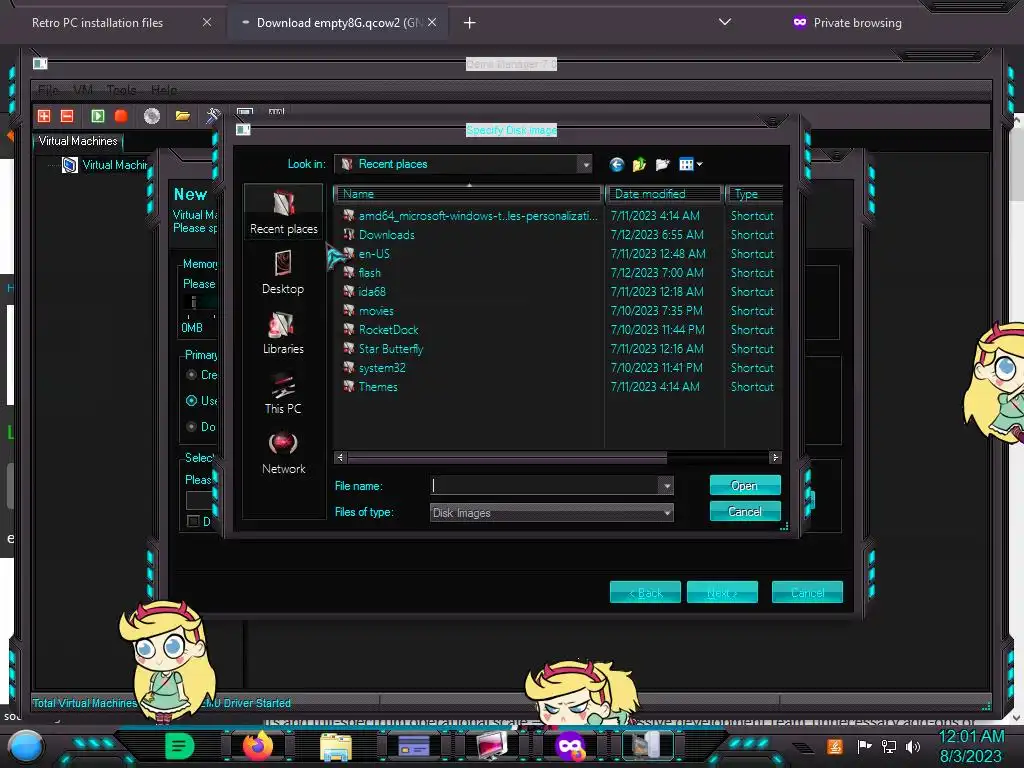
Task: Click the scroll right arrow of file list
Action: (x=775, y=458)
